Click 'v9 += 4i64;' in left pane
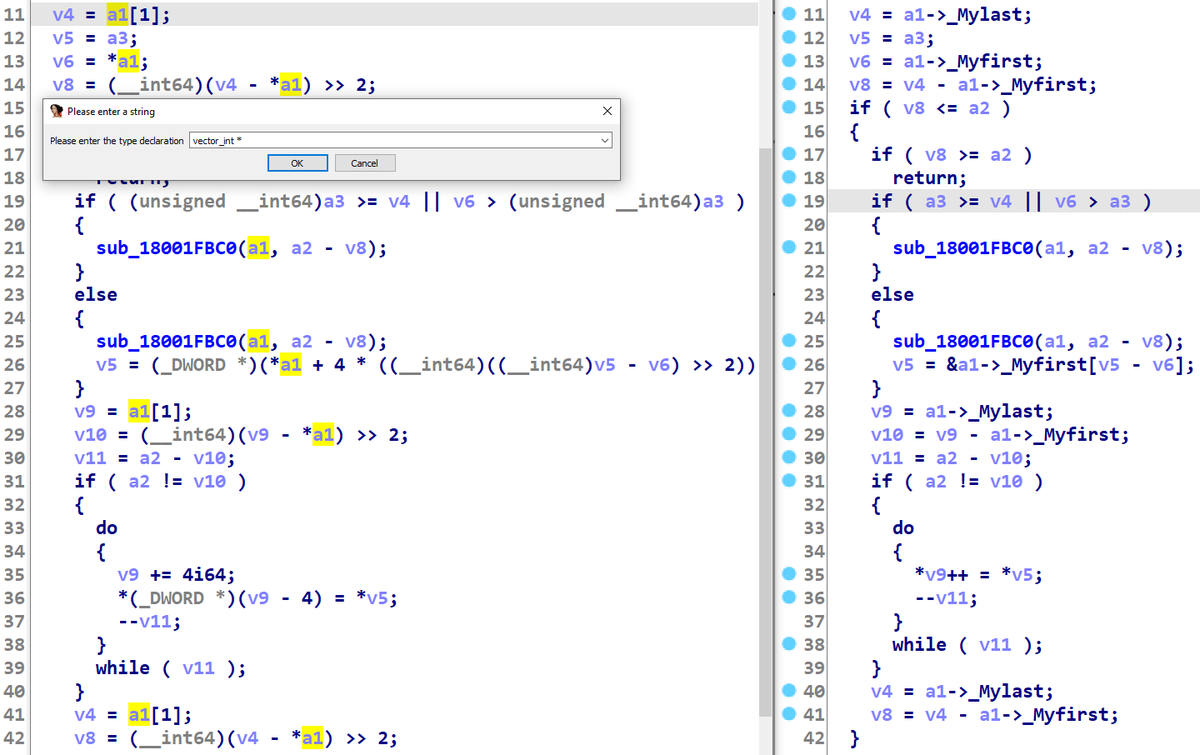 point(177,574)
